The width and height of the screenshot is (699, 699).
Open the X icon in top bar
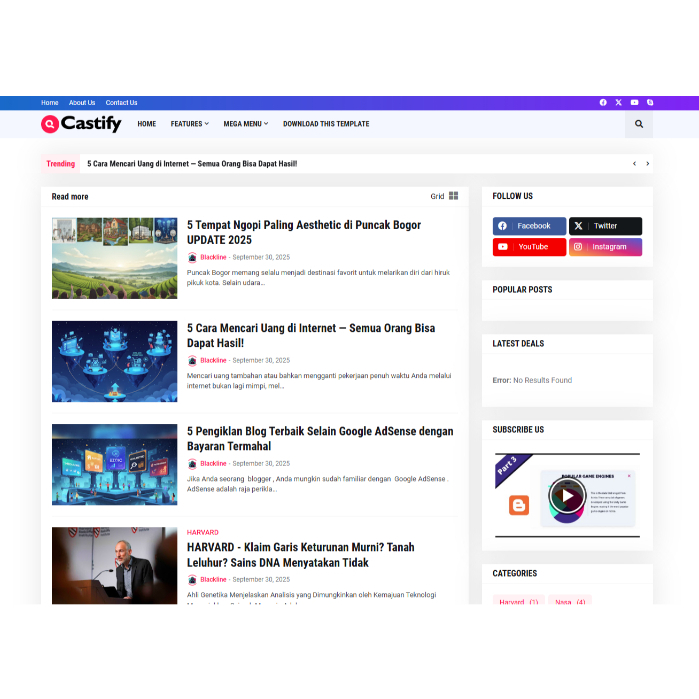coord(618,103)
